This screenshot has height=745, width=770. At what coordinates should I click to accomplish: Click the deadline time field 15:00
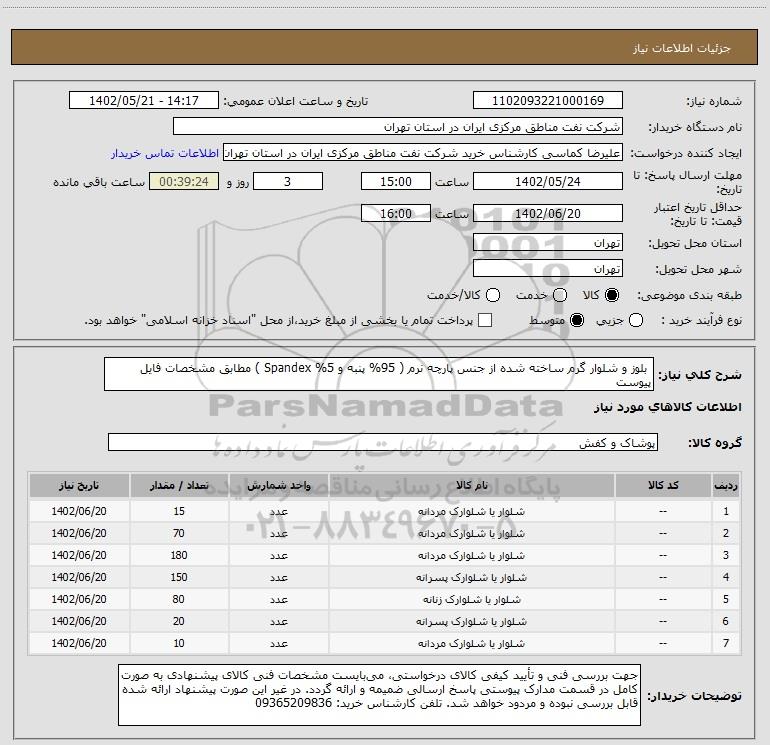pyautogui.click(x=396, y=182)
